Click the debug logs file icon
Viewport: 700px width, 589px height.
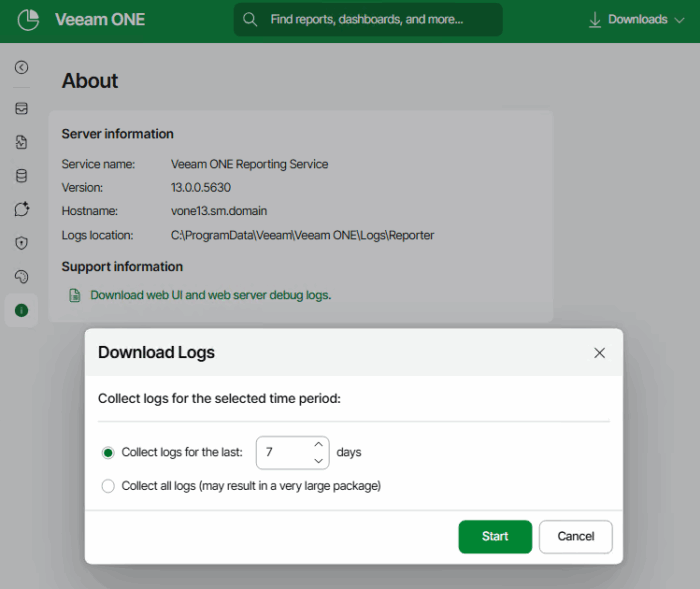75,295
